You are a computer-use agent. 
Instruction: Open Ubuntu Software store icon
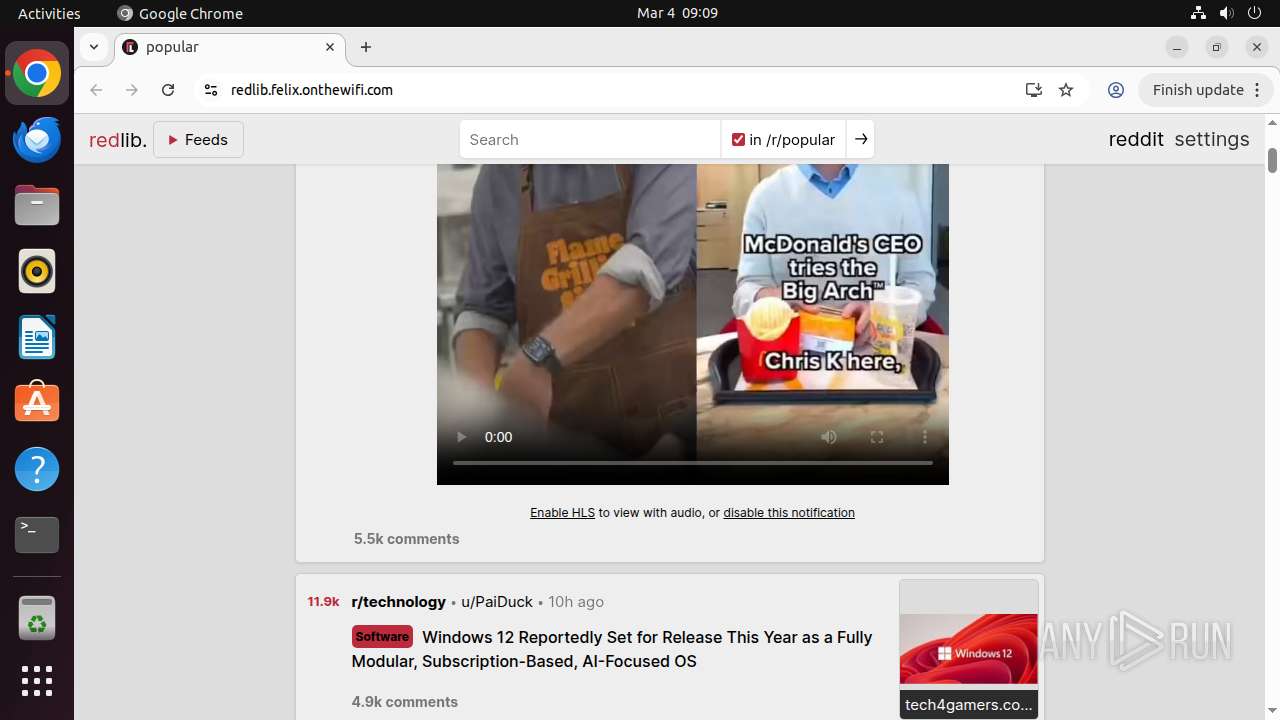coord(37,403)
